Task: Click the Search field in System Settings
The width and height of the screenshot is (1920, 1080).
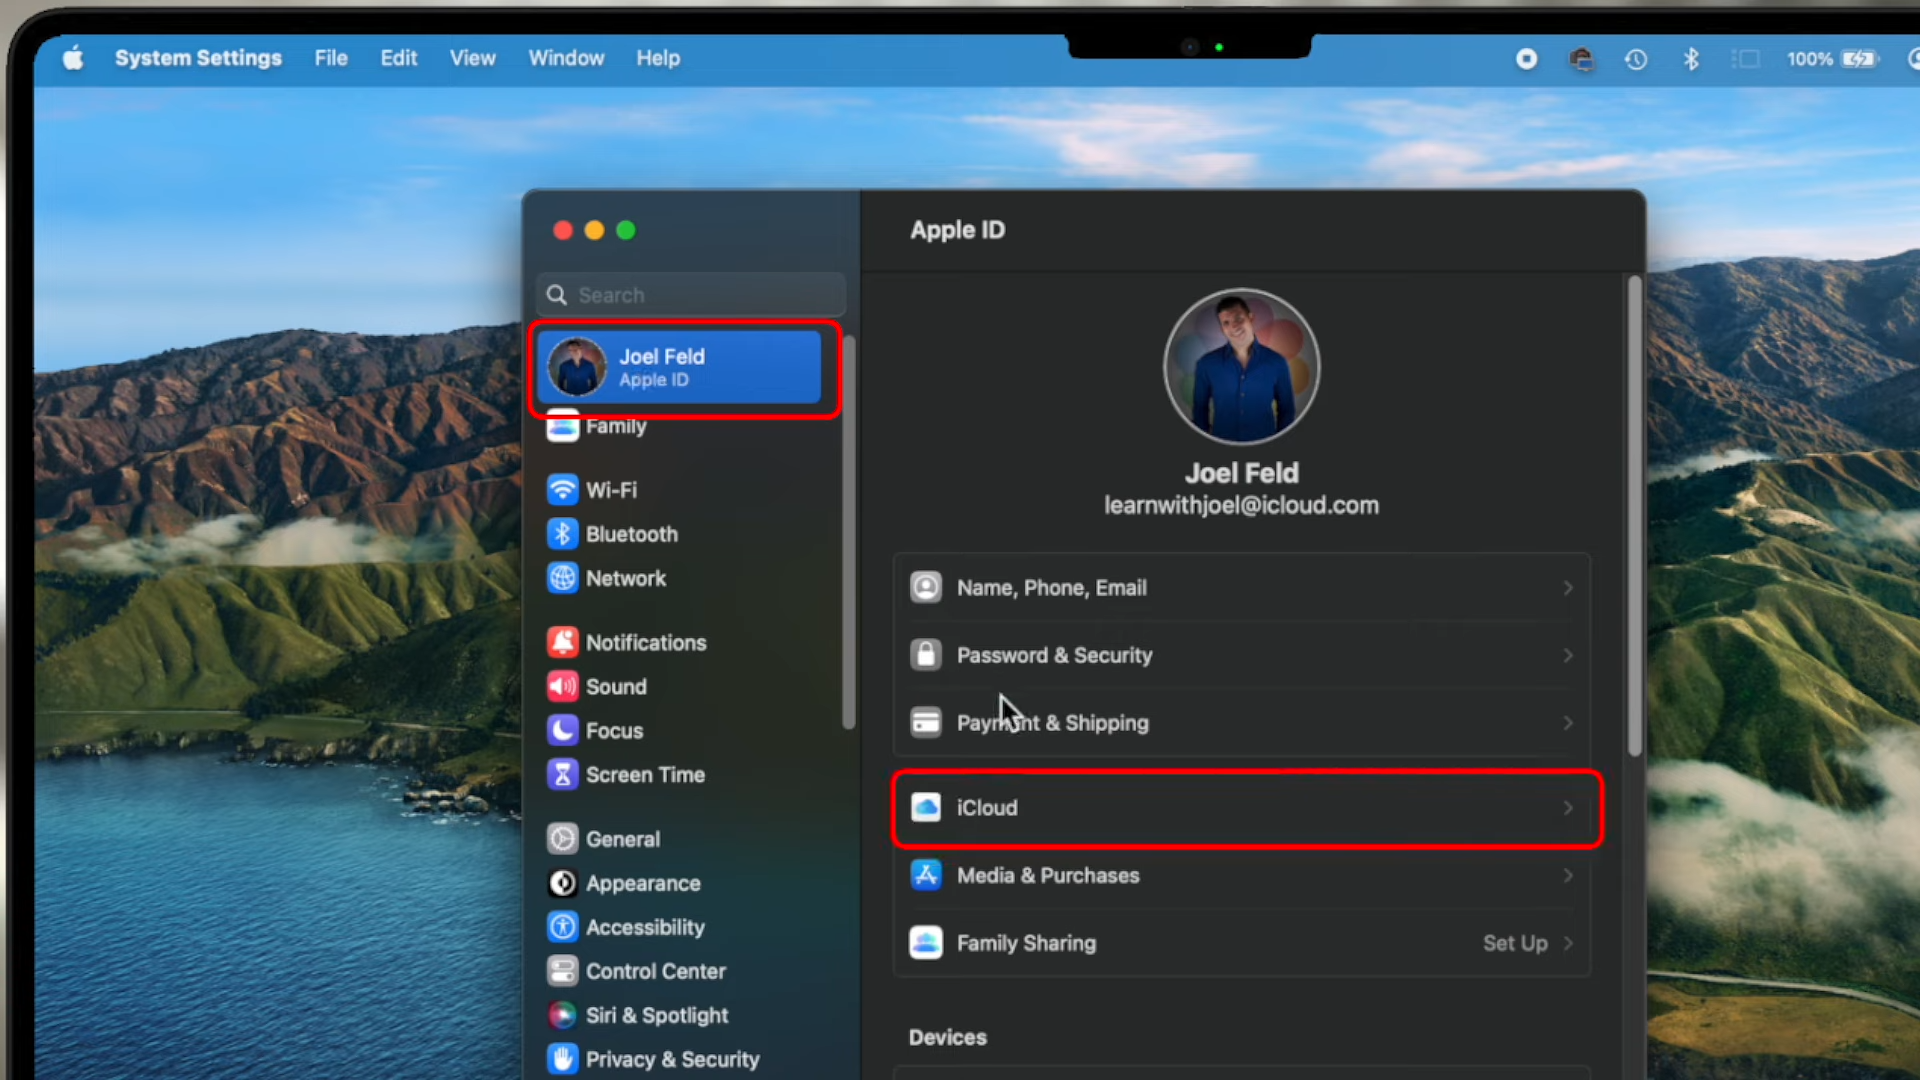Action: [x=689, y=295]
